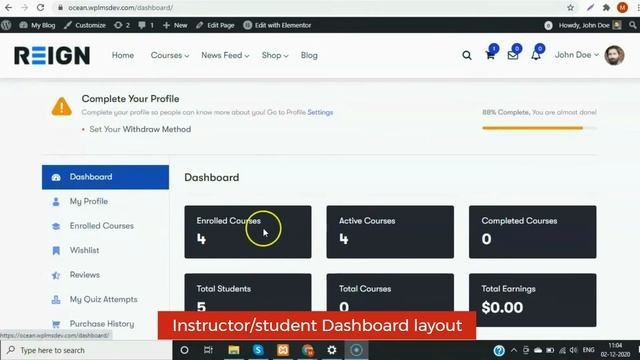The width and height of the screenshot is (640, 360).
Task: Open the comments bubble in admin bar
Action: [x=146, y=25]
